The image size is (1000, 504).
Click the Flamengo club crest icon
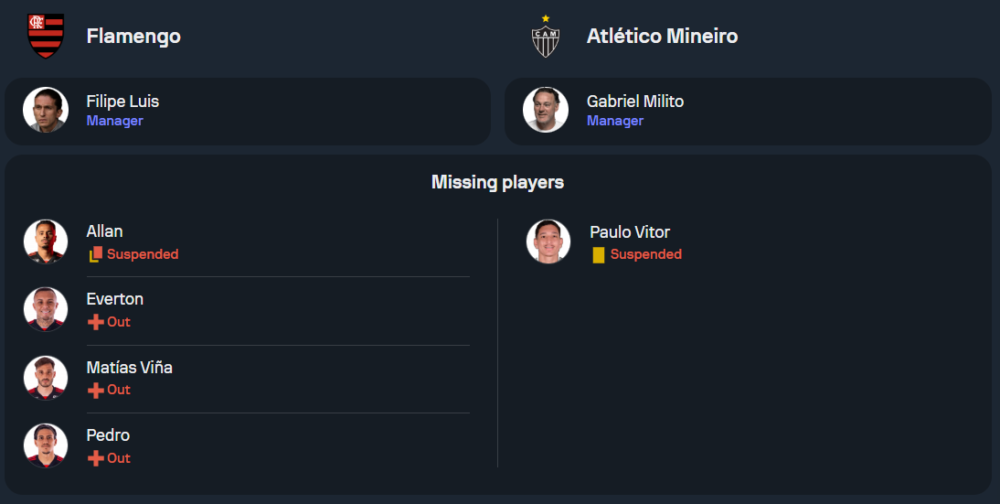pyautogui.click(x=45, y=36)
